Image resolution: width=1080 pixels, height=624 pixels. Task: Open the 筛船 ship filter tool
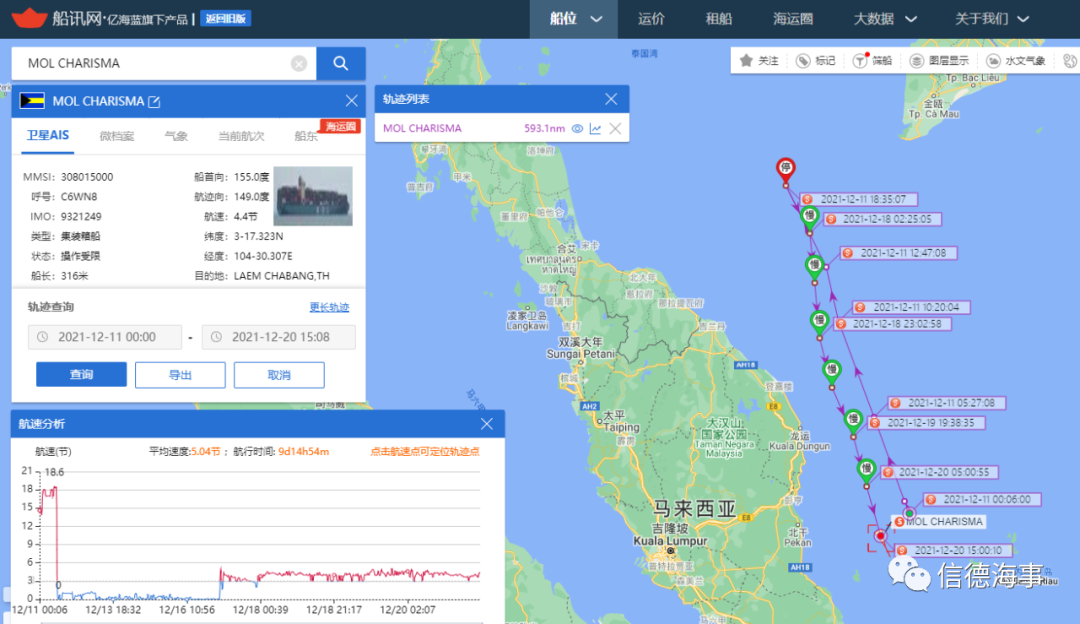coord(872,61)
